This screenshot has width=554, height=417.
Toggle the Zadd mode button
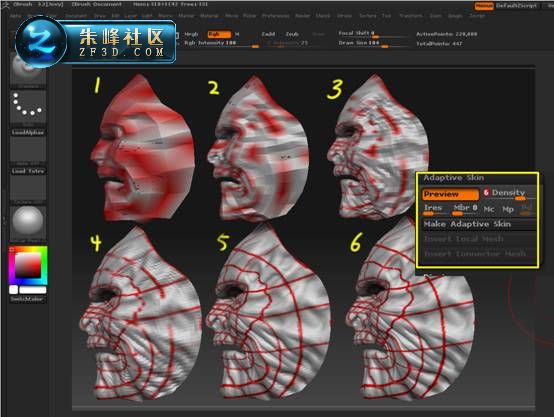268,34
